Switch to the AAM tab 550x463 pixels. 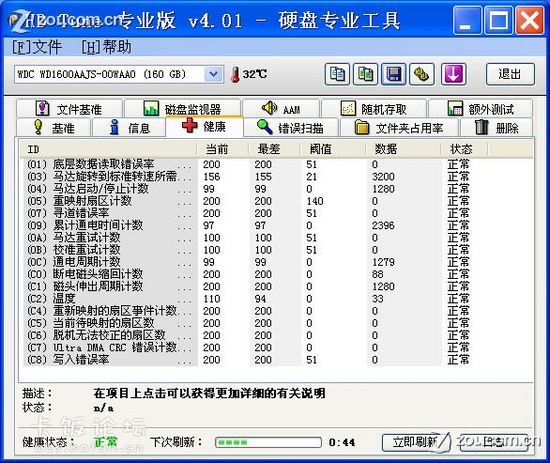[x=281, y=109]
